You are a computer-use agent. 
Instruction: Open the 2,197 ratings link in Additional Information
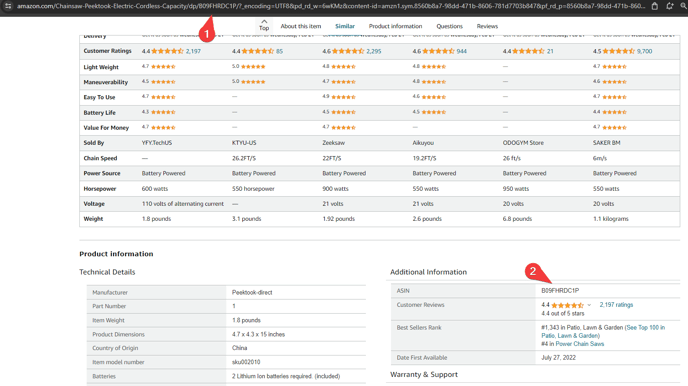616,305
